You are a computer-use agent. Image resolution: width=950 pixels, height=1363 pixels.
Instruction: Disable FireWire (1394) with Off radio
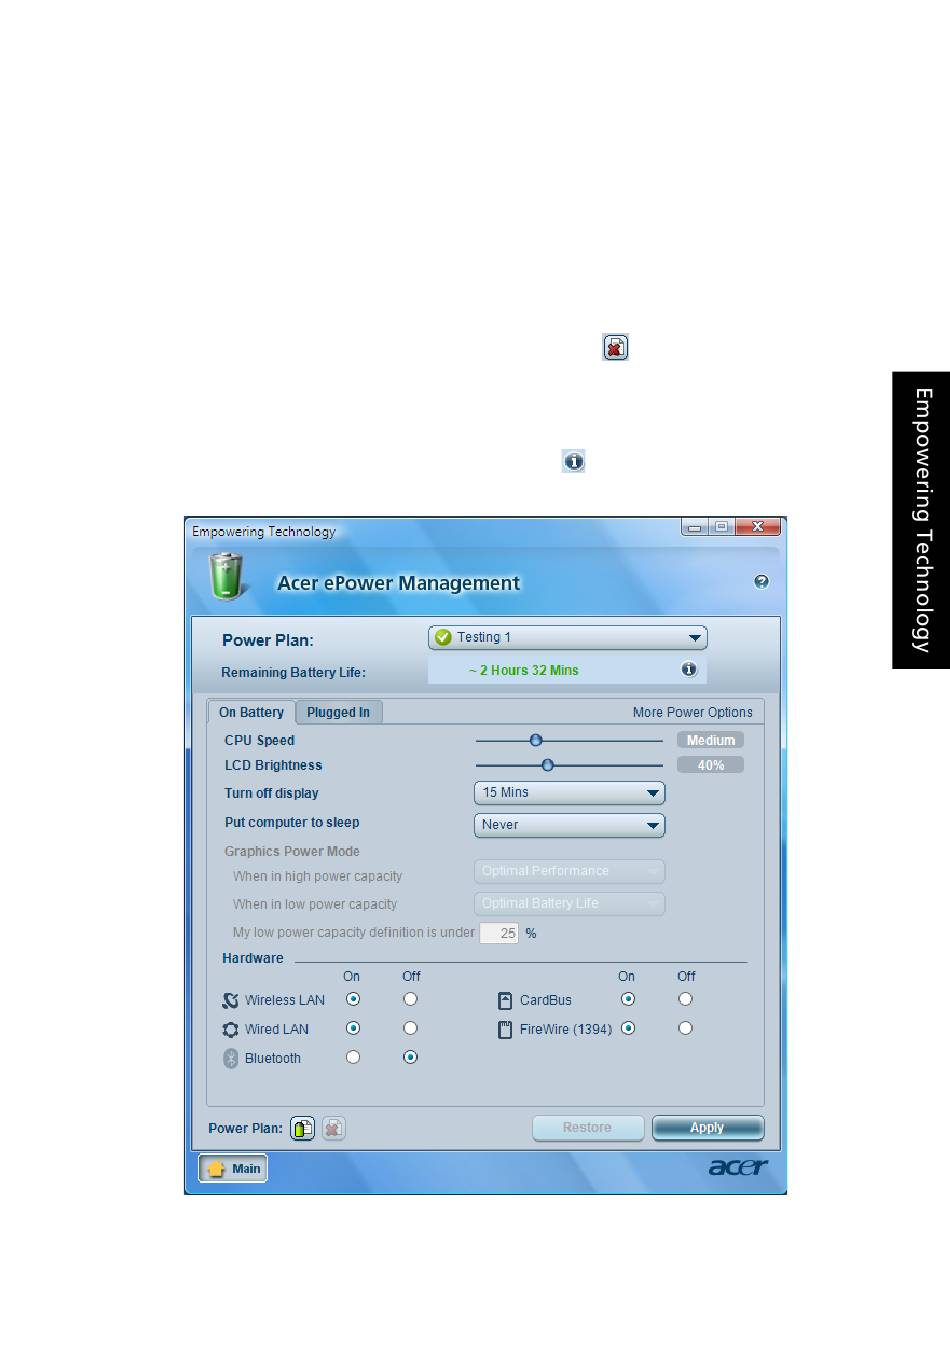tap(685, 1028)
